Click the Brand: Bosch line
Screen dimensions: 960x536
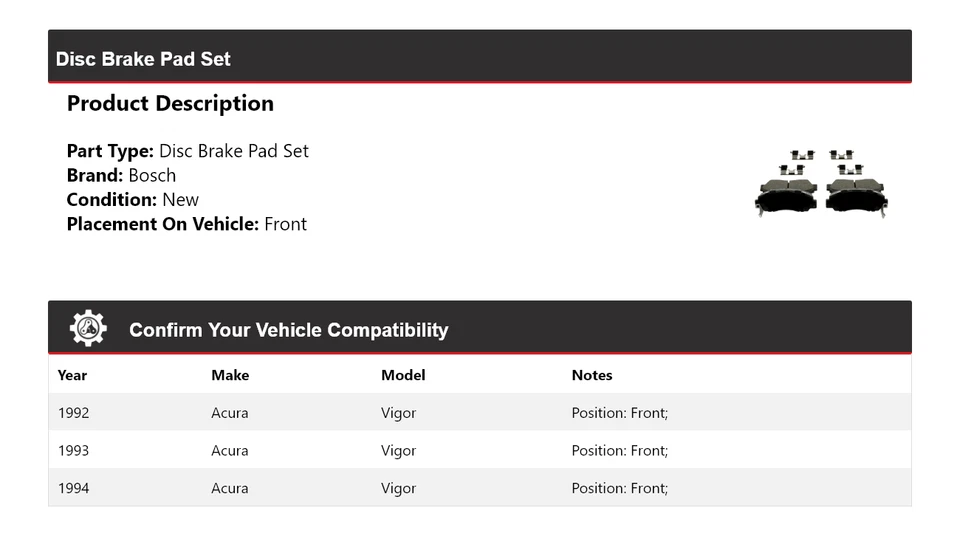[121, 175]
